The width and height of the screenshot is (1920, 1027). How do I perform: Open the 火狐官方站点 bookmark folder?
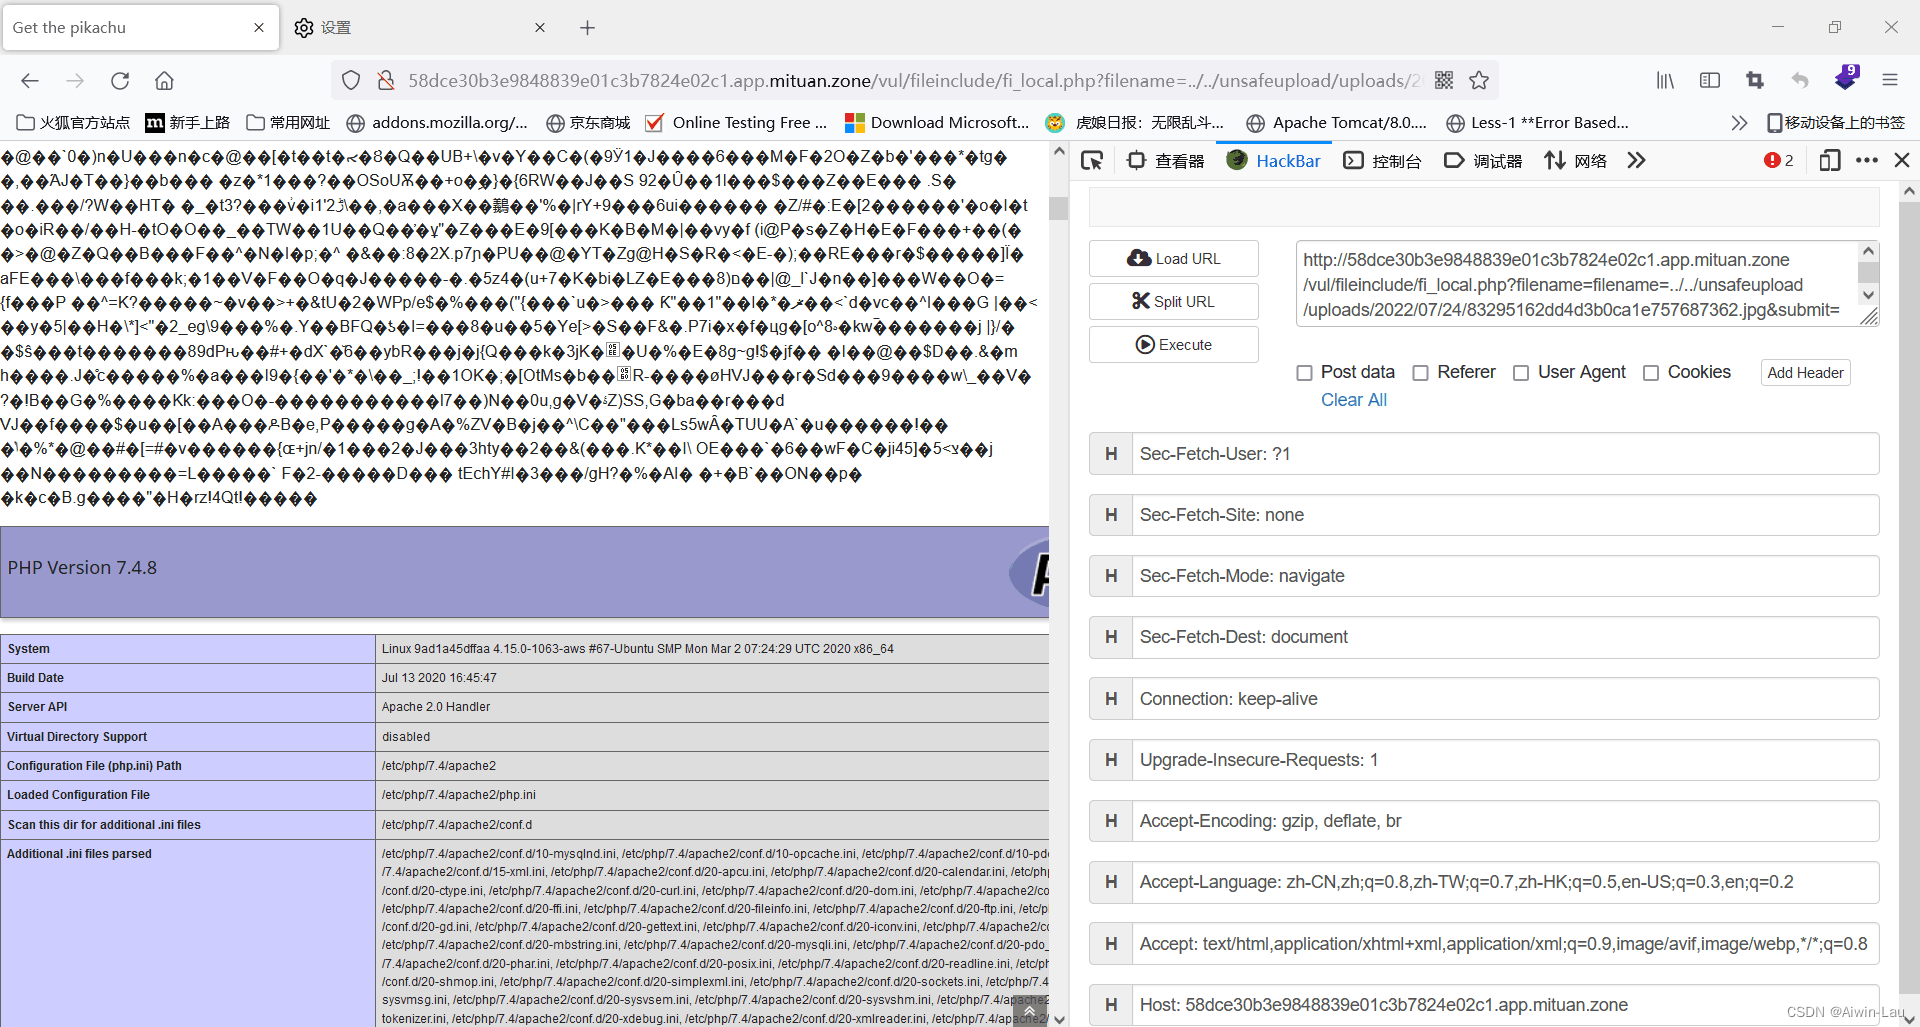click(x=74, y=123)
